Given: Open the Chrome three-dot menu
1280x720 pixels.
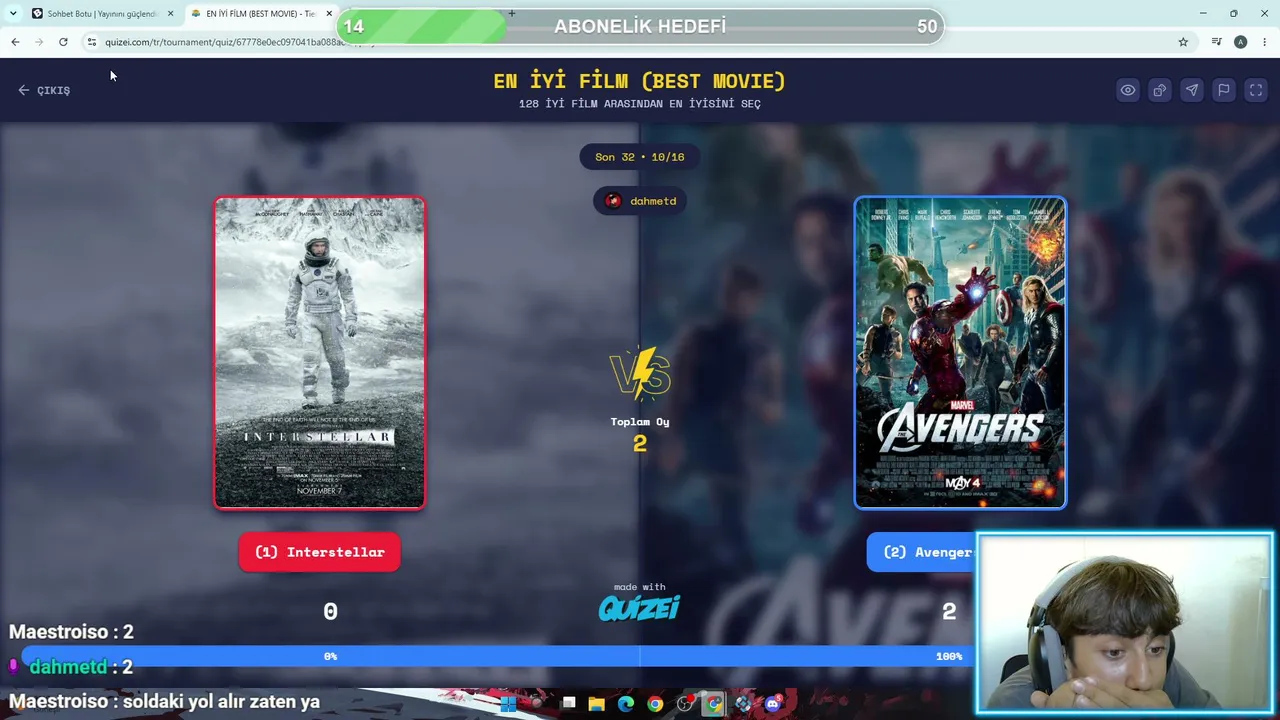Looking at the screenshot, I should [1264, 42].
